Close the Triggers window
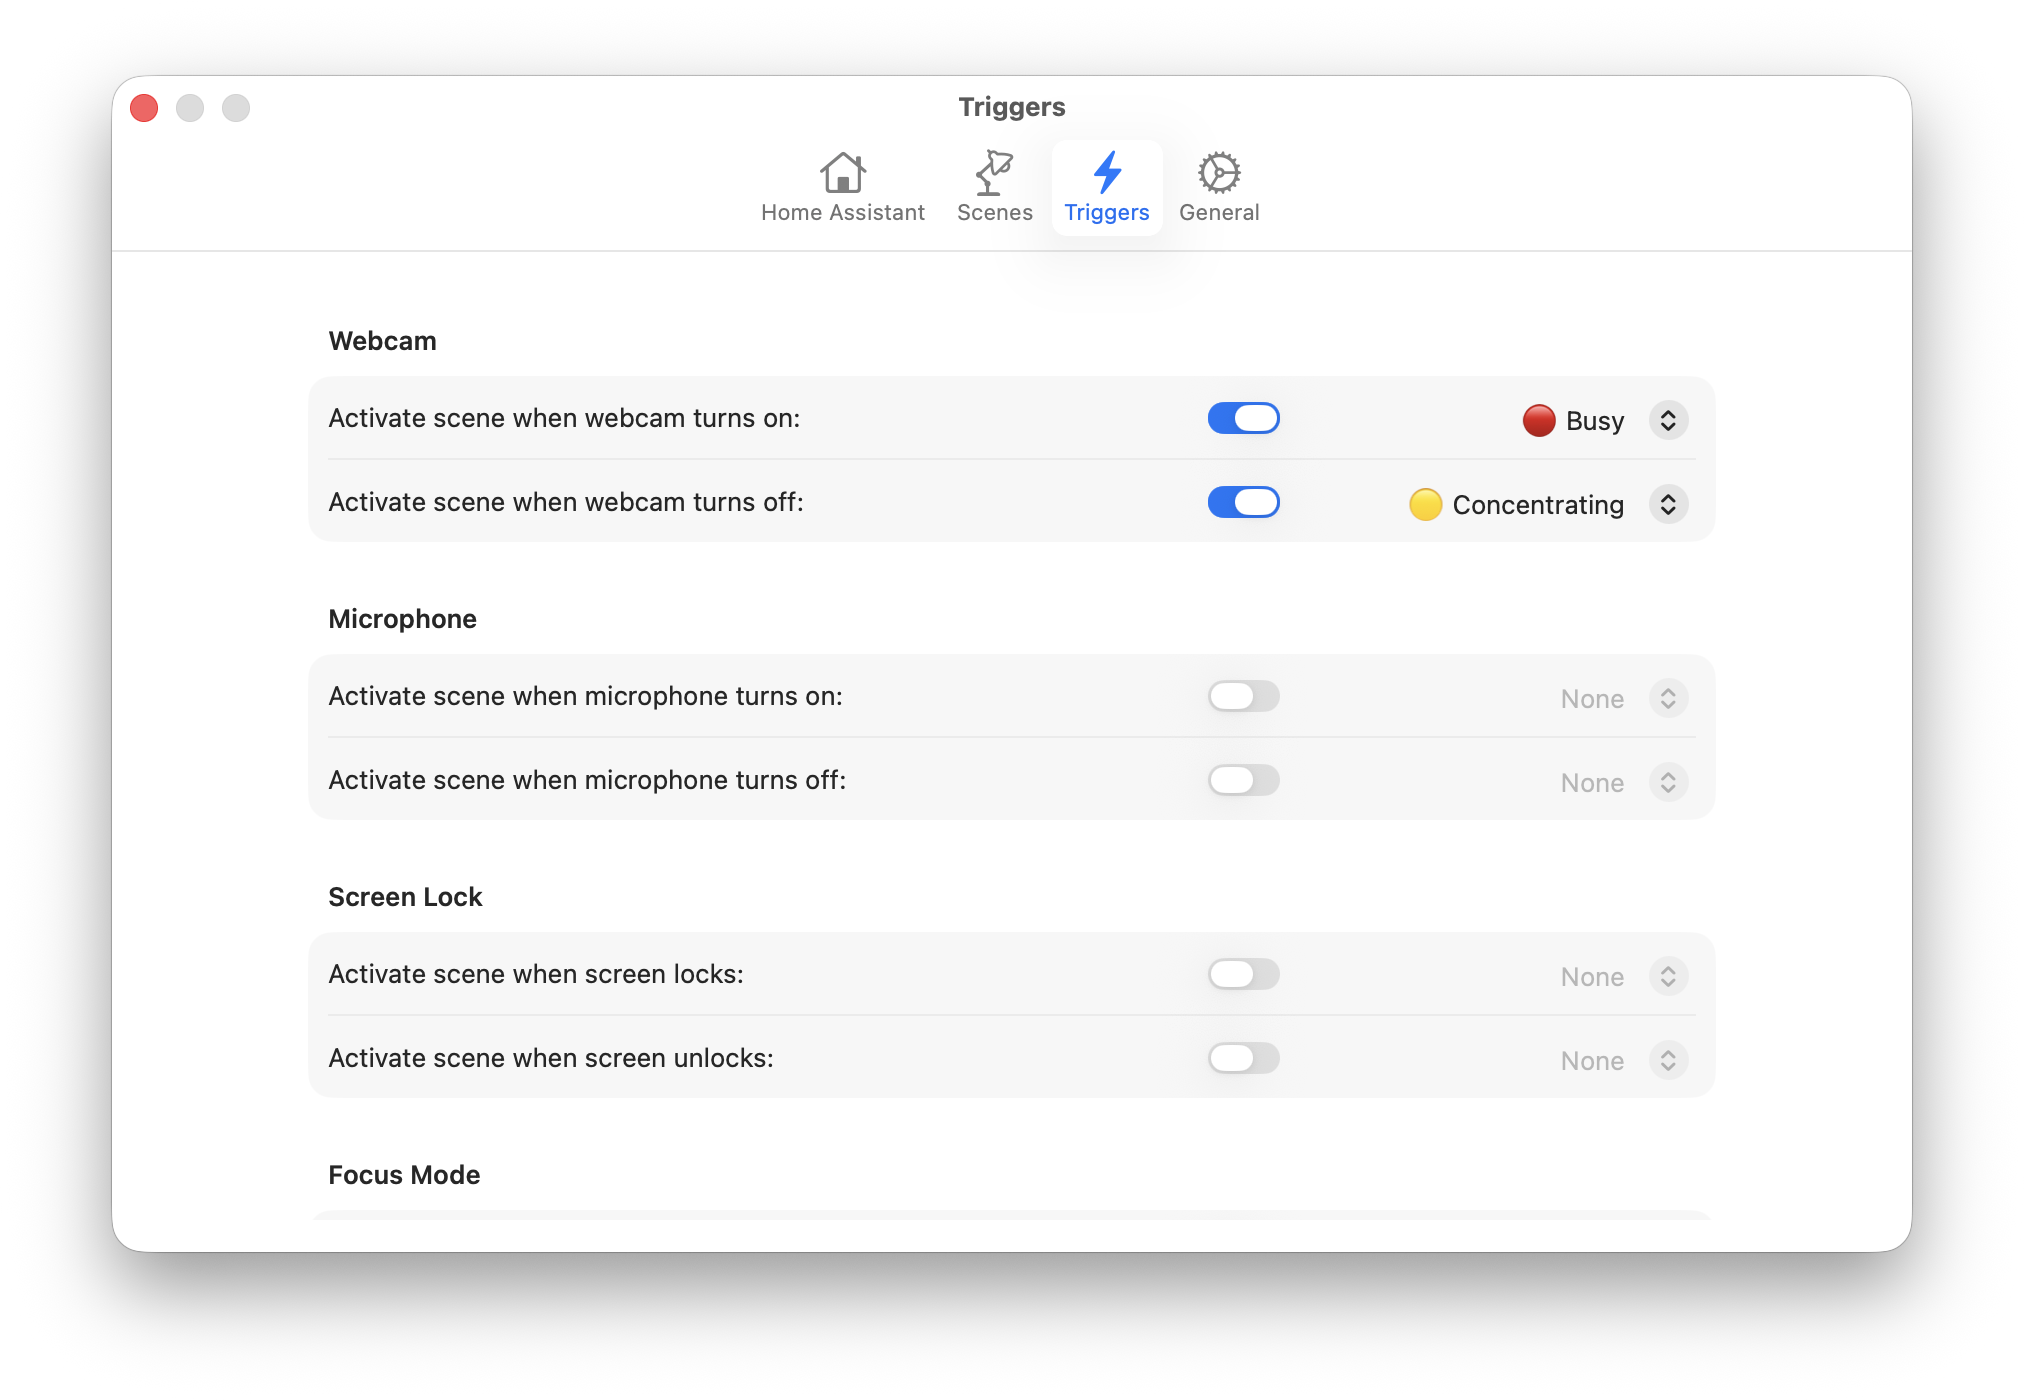Viewport: 2024px width, 1400px height. (x=144, y=108)
